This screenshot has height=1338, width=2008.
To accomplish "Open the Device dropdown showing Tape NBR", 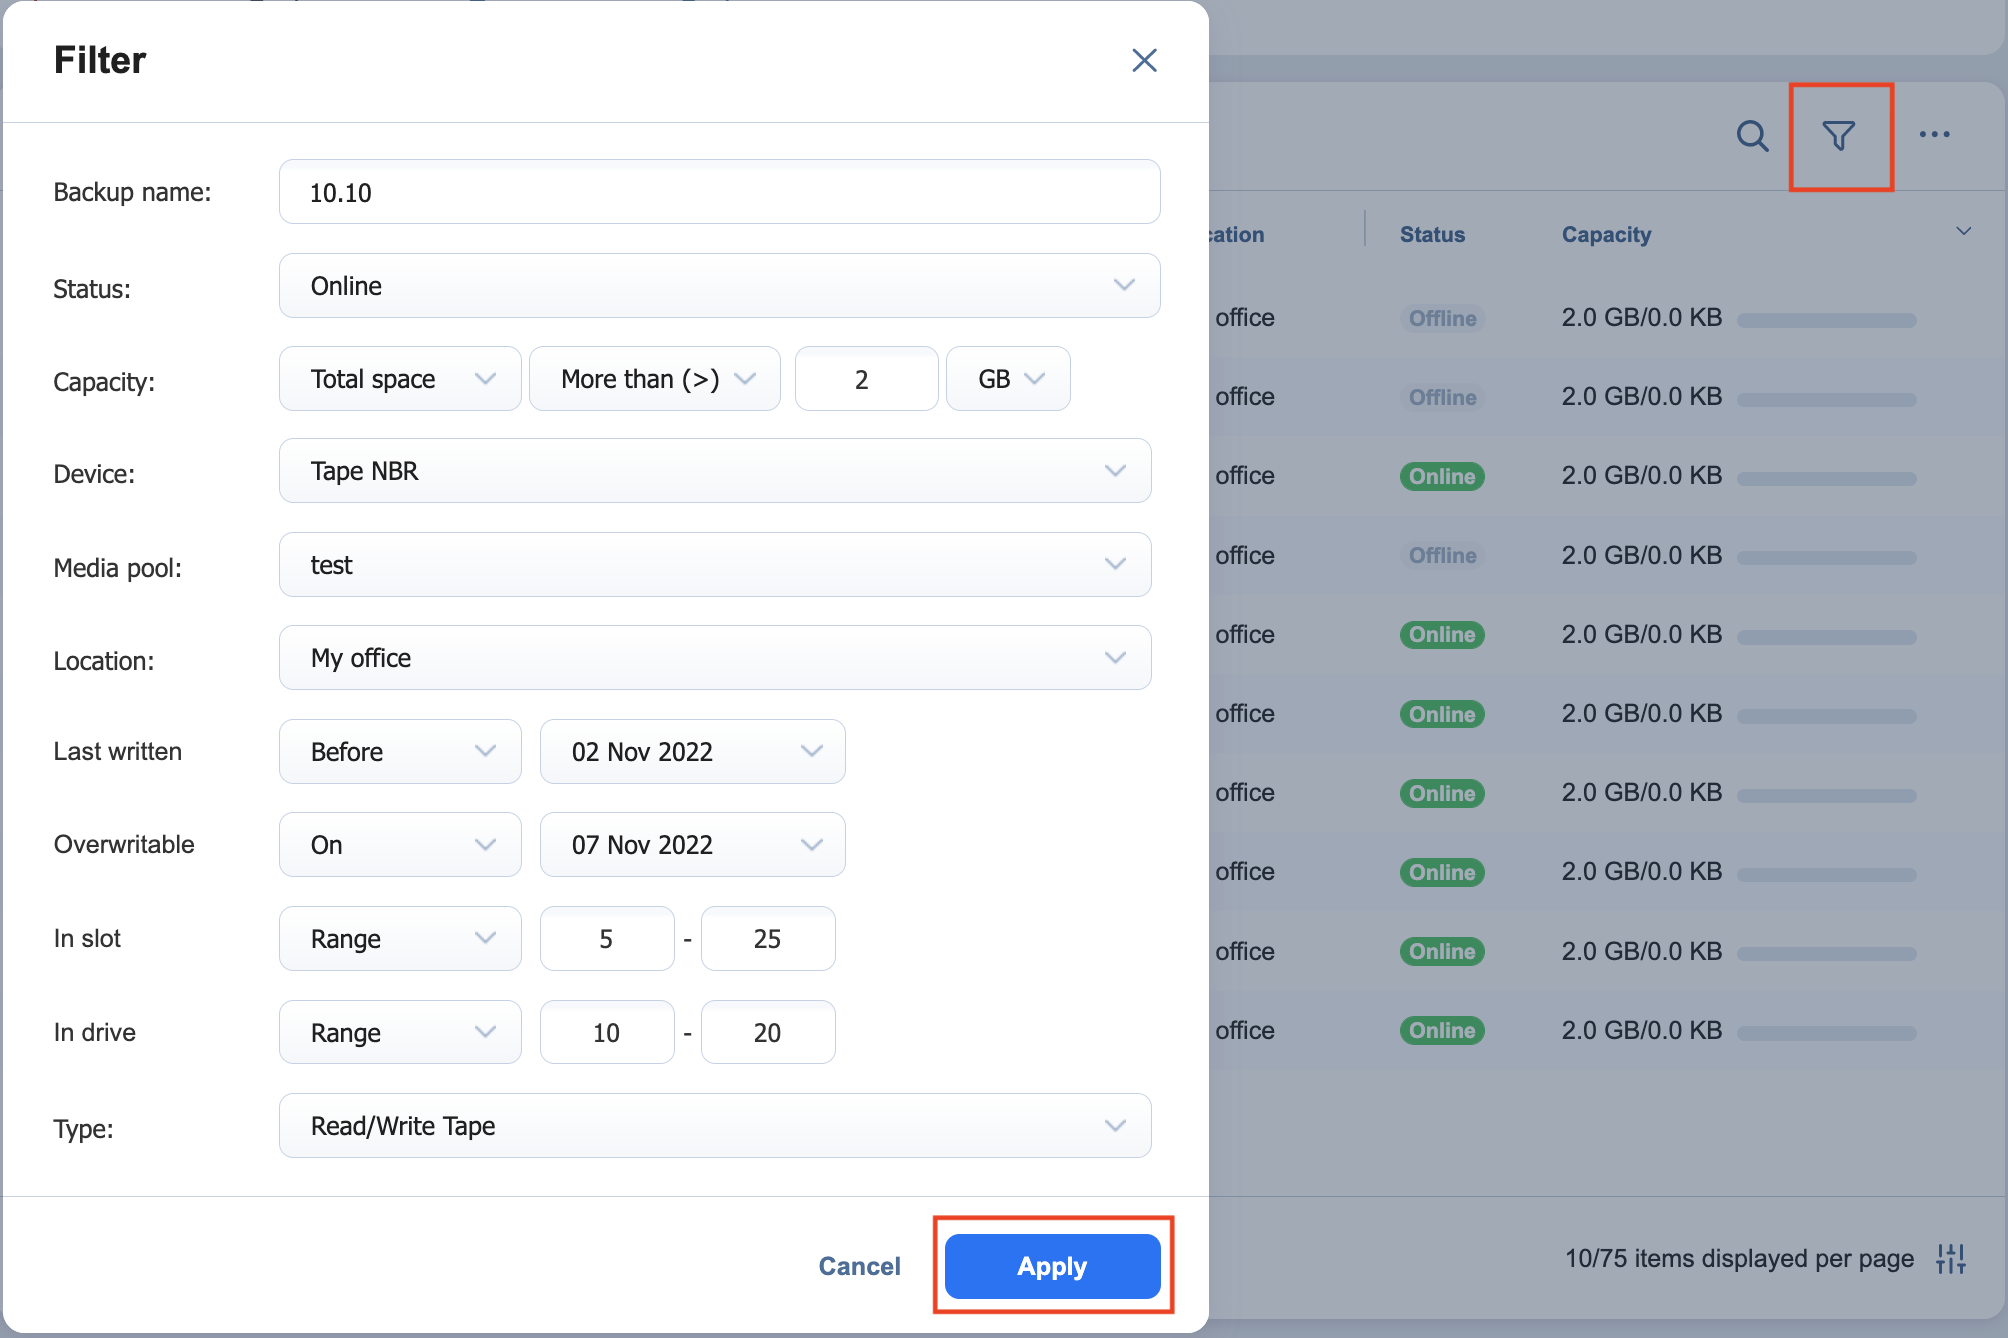I will tap(715, 471).
